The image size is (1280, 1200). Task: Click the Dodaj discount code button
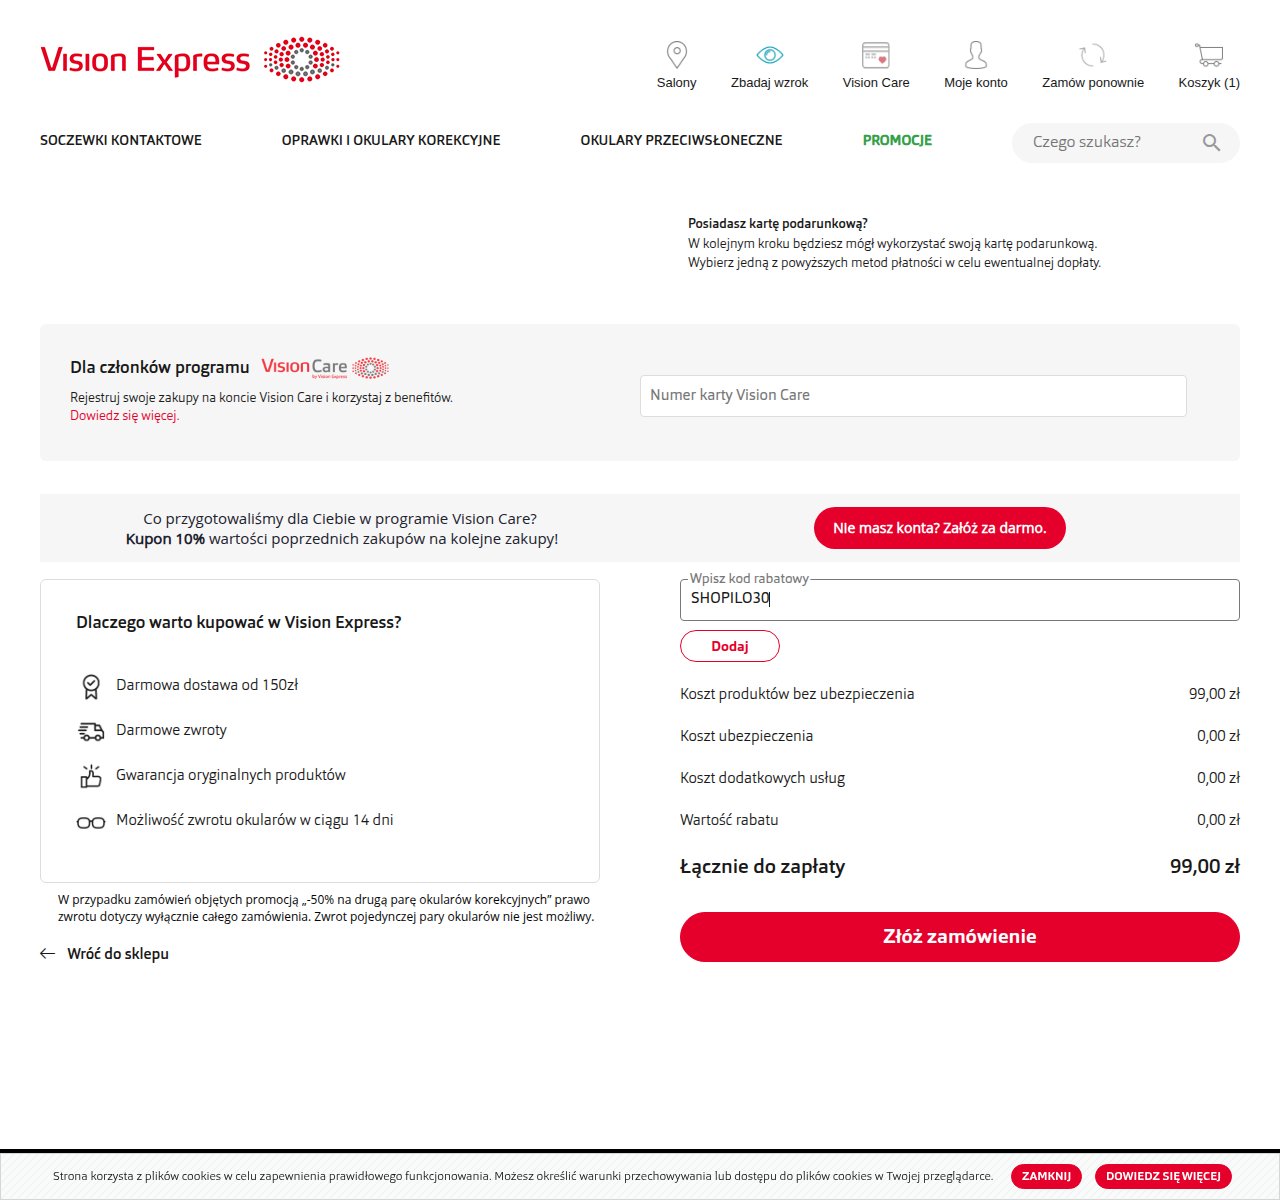(x=730, y=646)
